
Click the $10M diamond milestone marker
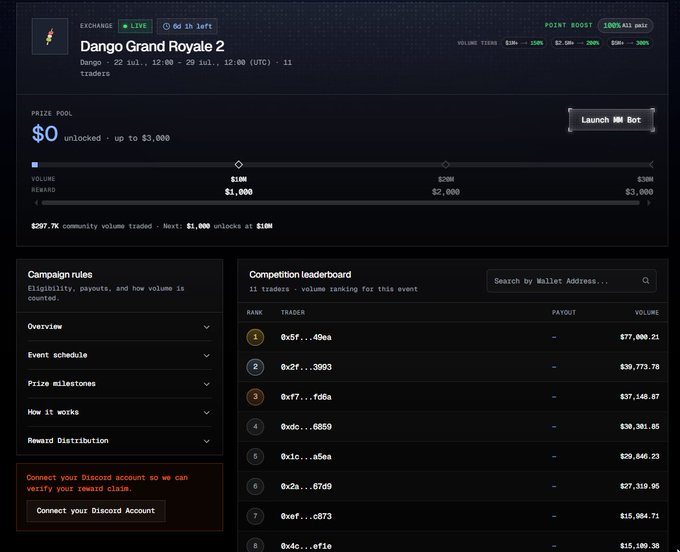pos(239,164)
